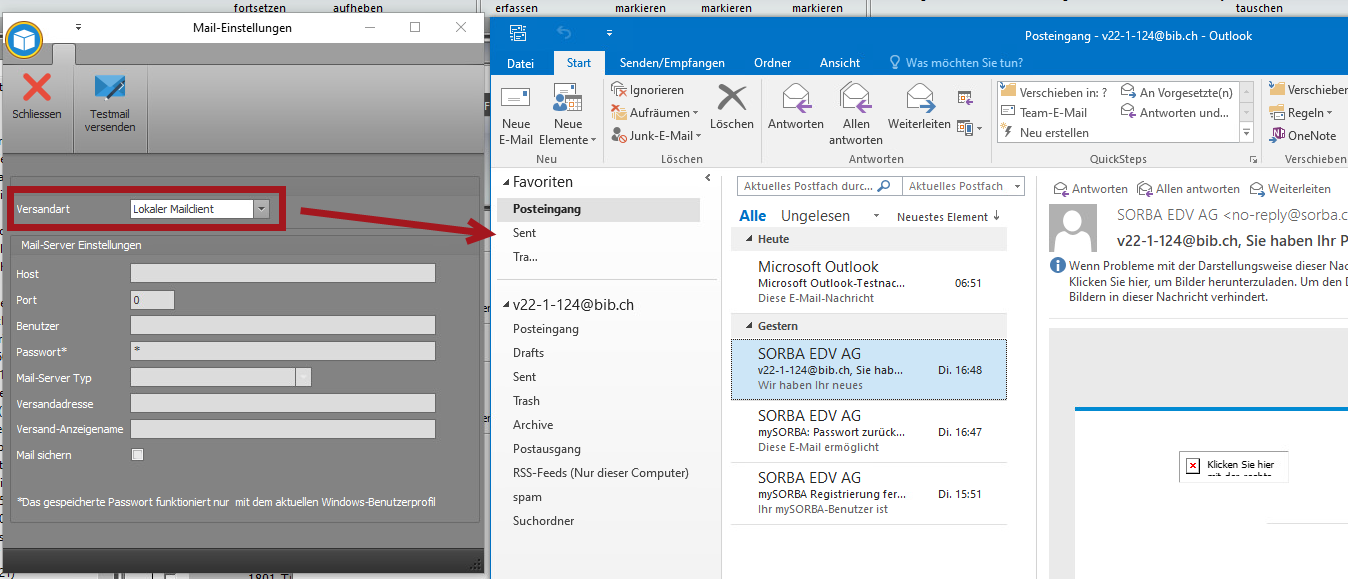Switch to the Ordner tab
This screenshot has height=579, width=1348.
[x=773, y=63]
